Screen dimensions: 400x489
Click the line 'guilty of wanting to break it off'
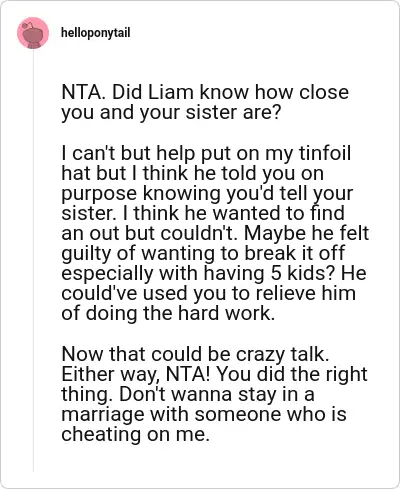203,254
